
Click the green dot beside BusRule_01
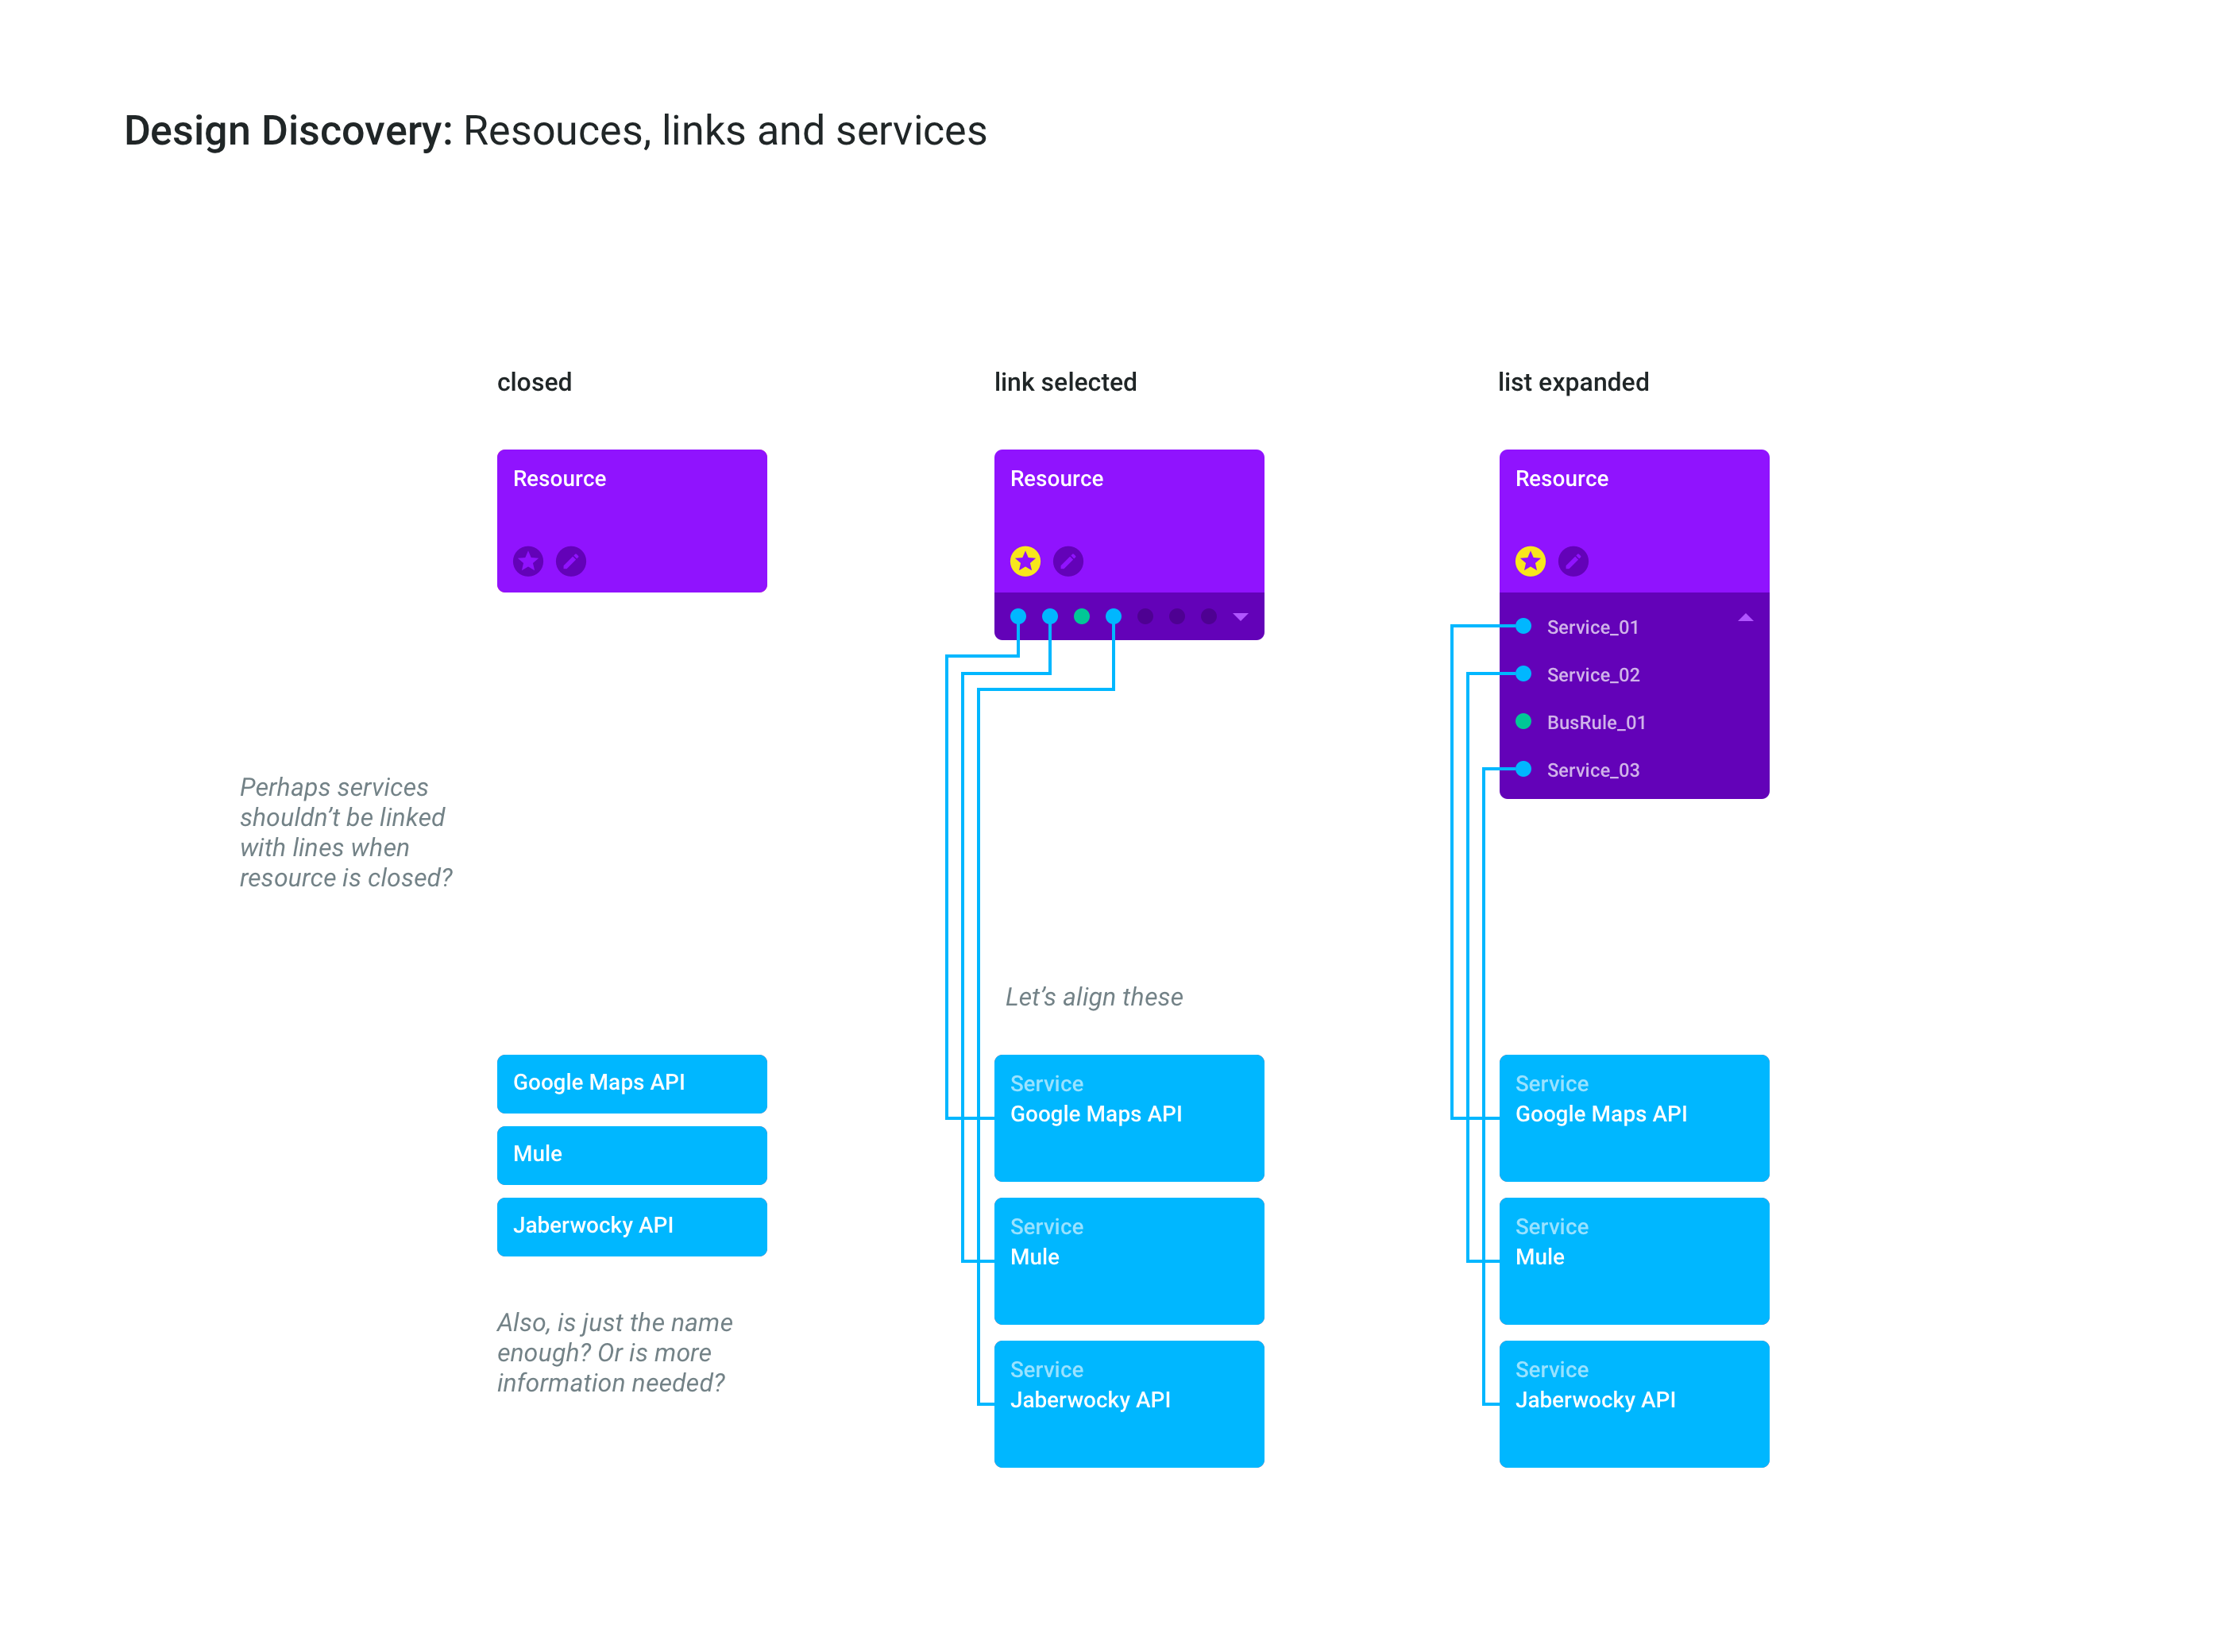click(x=1523, y=721)
